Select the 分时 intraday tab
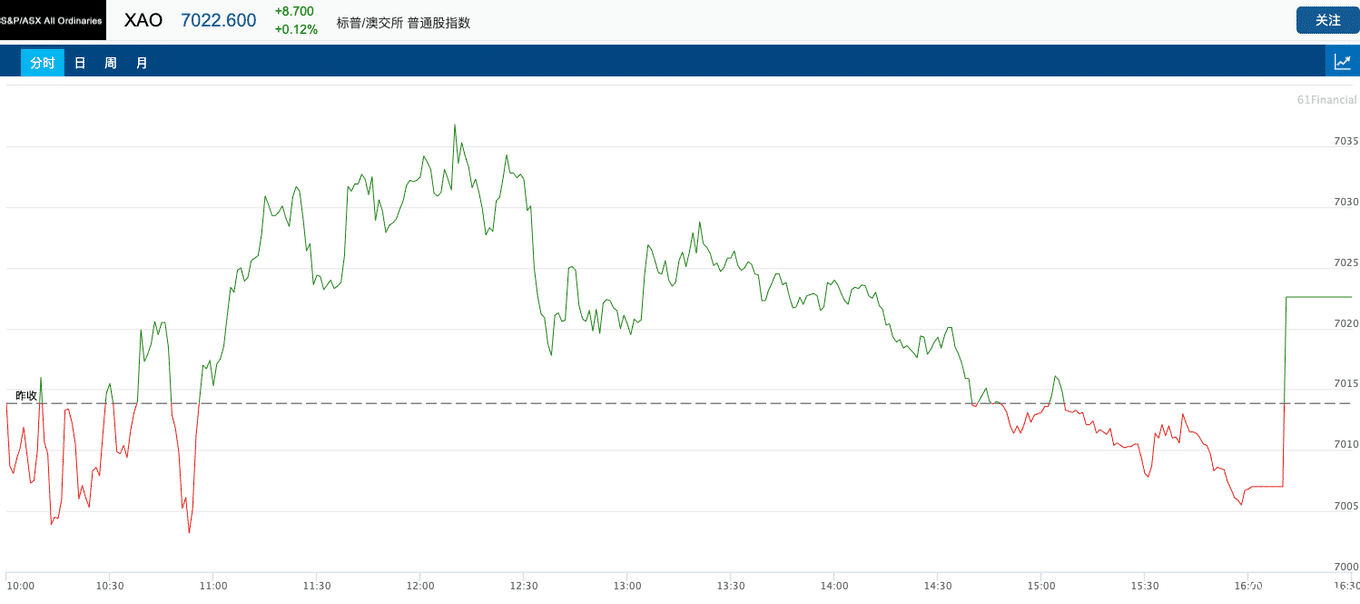Screen dimensions: 1360x604 click(x=42, y=62)
